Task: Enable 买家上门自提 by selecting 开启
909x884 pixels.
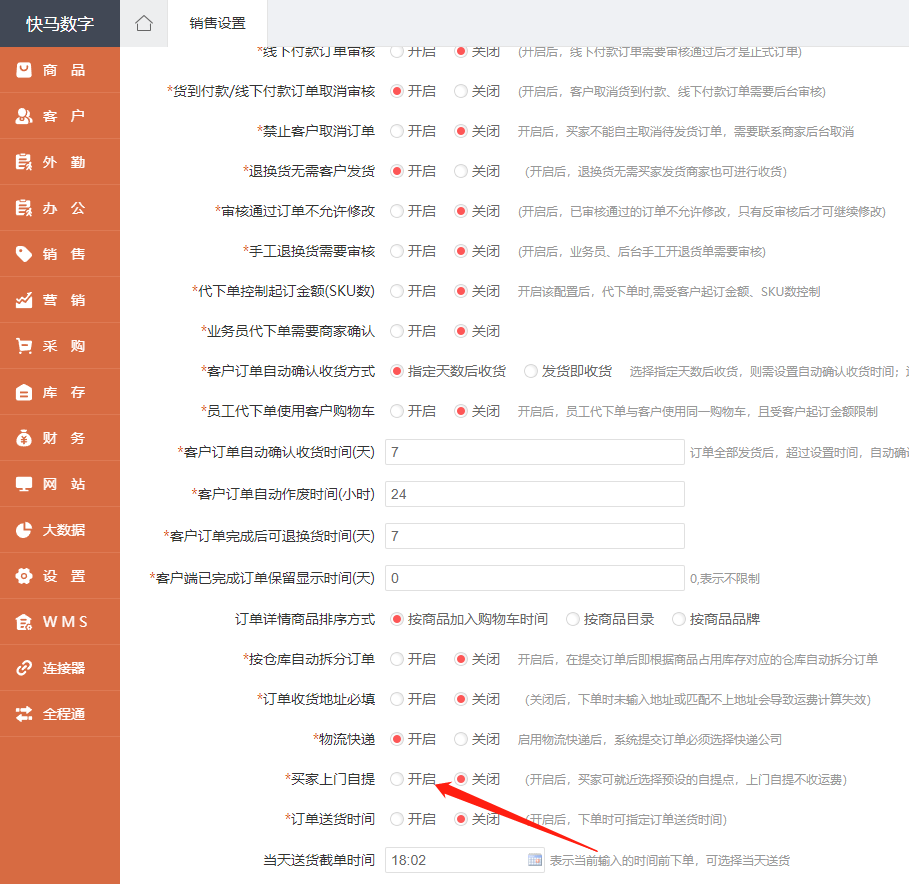Action: [397, 779]
